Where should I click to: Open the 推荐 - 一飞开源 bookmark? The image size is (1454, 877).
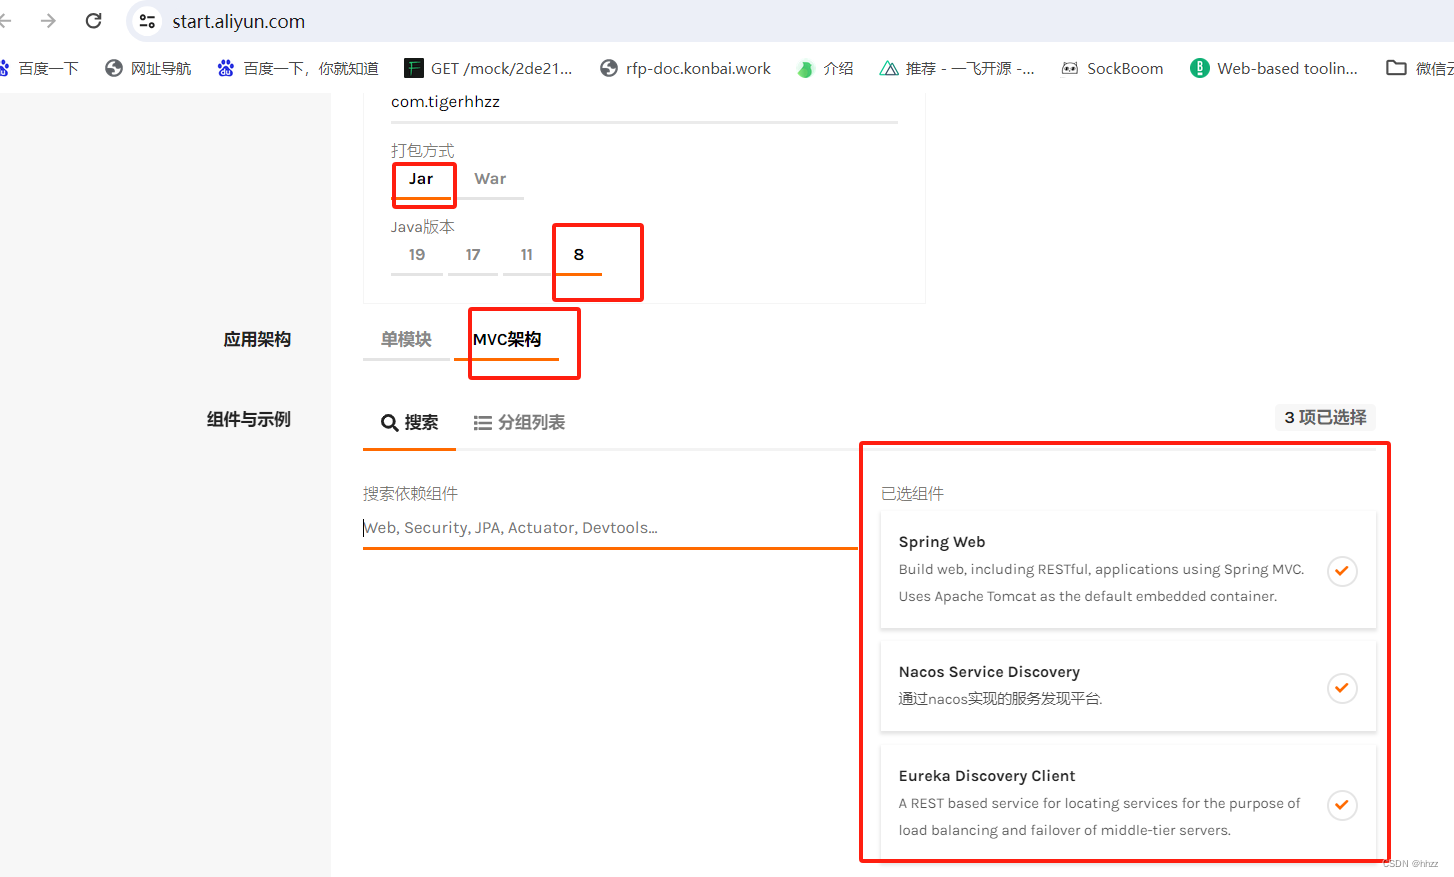pyautogui.click(x=957, y=68)
